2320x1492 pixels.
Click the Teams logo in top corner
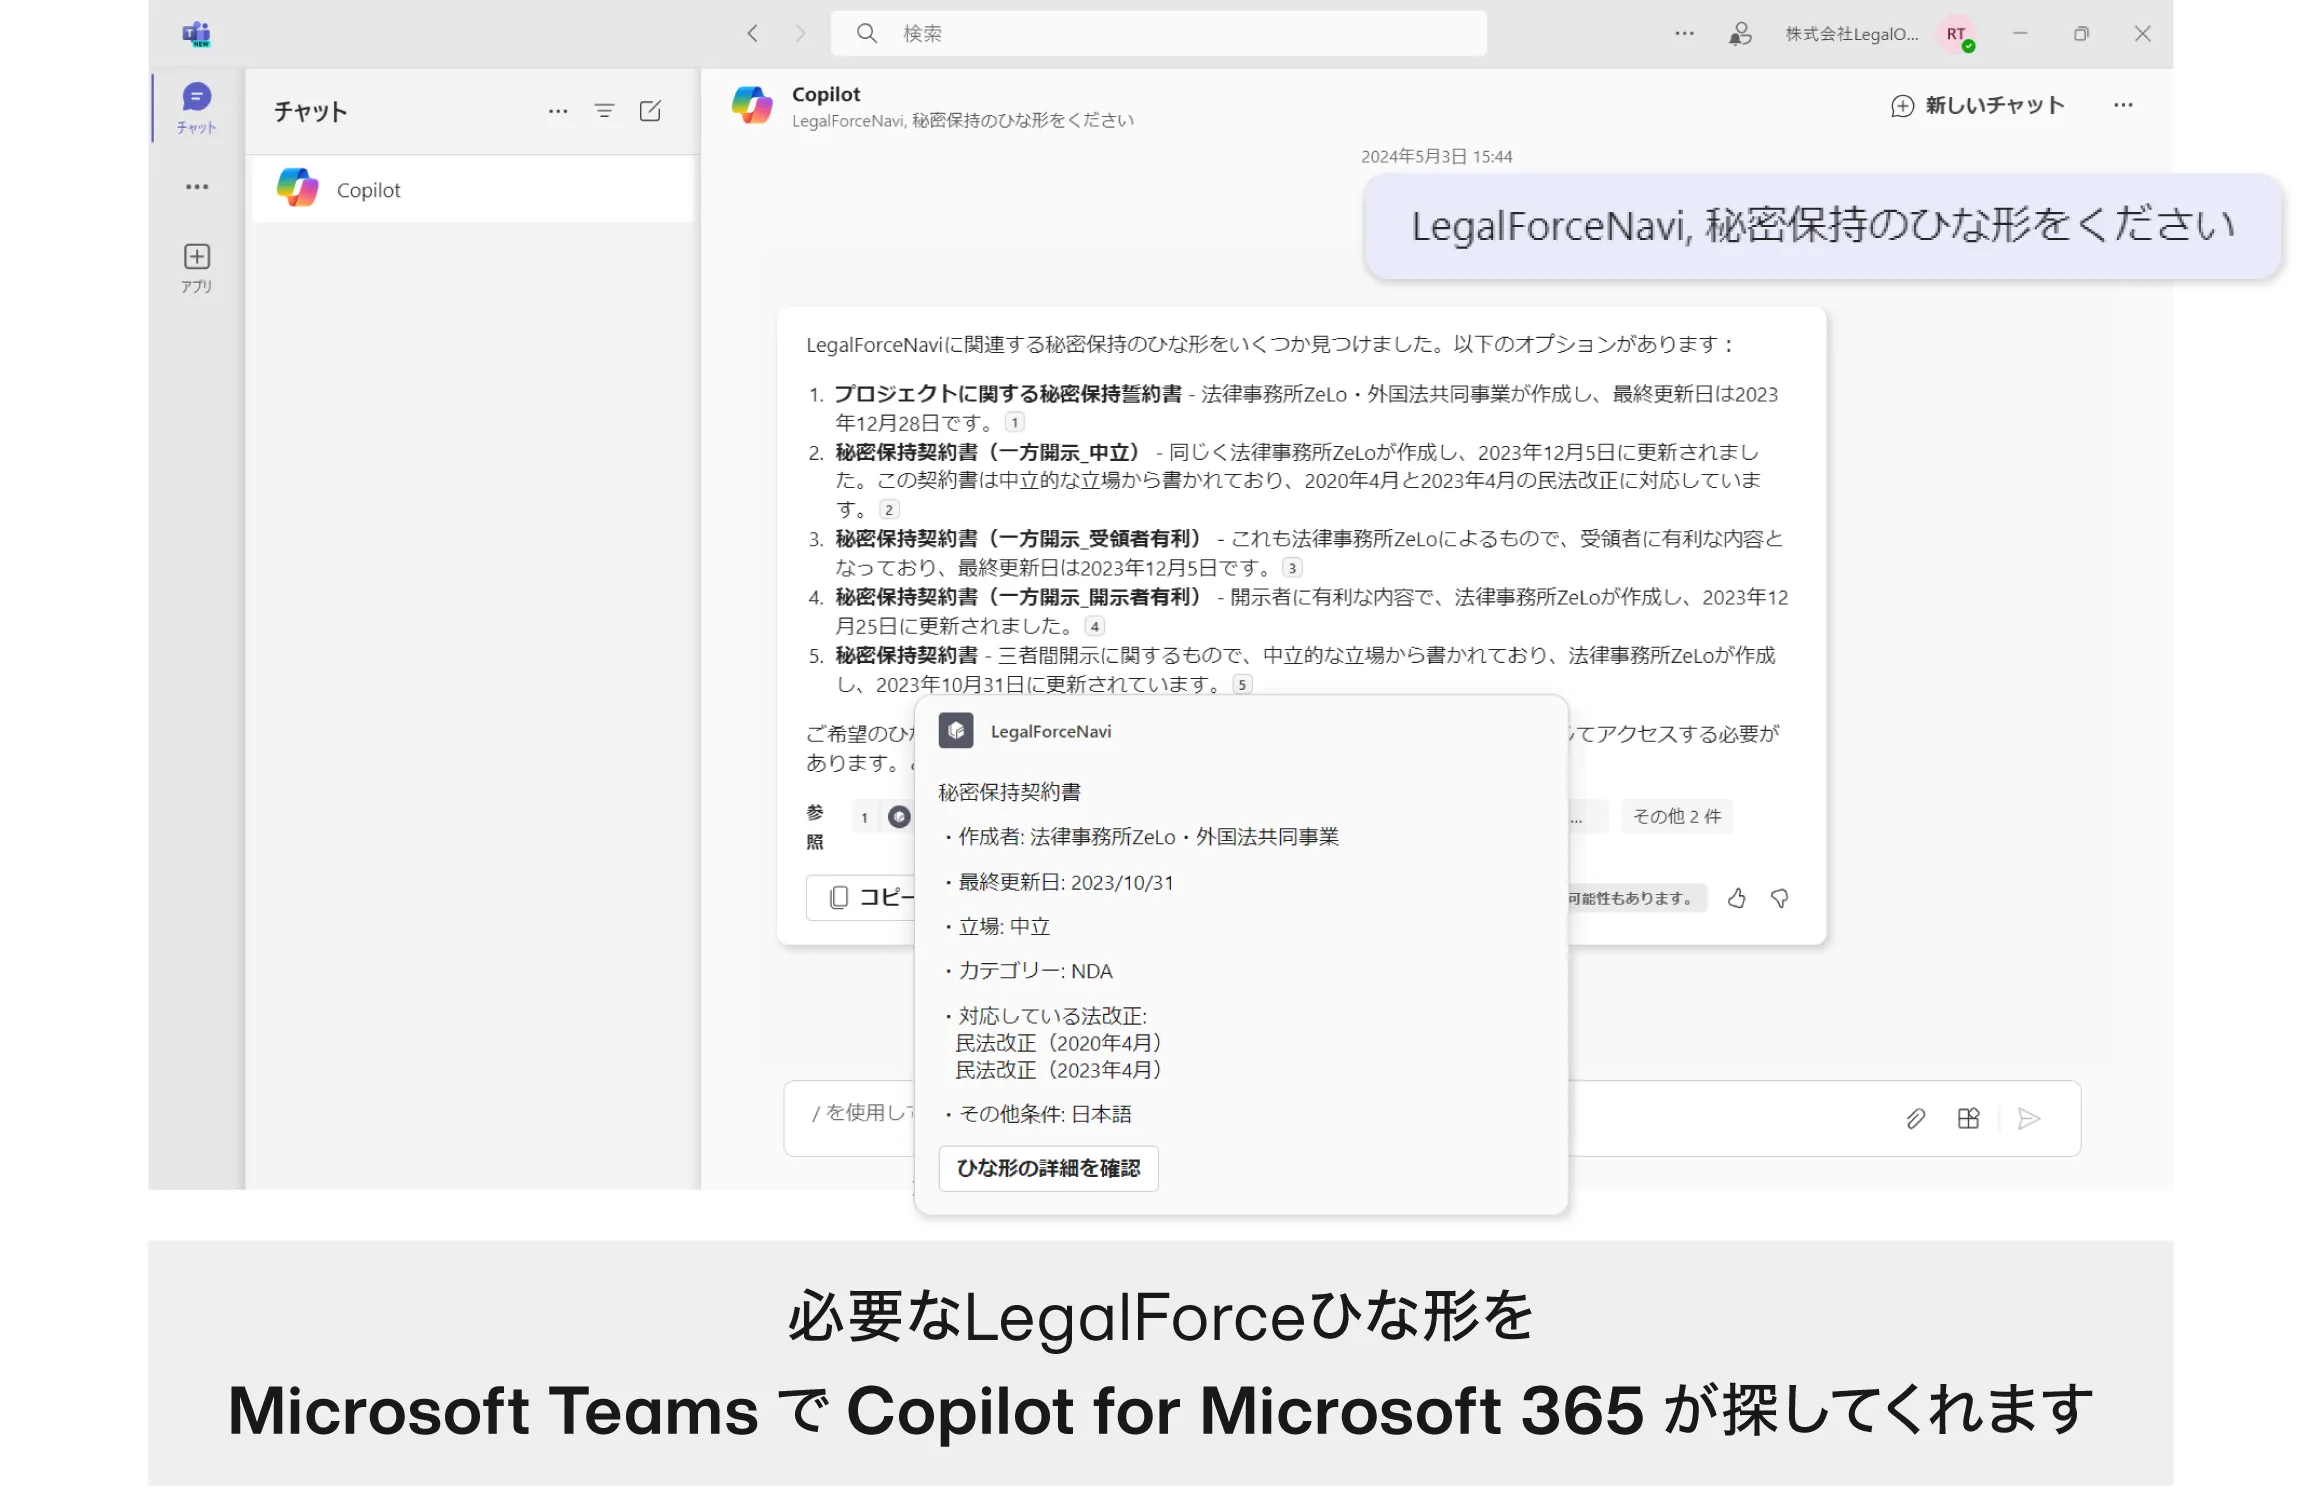[196, 35]
